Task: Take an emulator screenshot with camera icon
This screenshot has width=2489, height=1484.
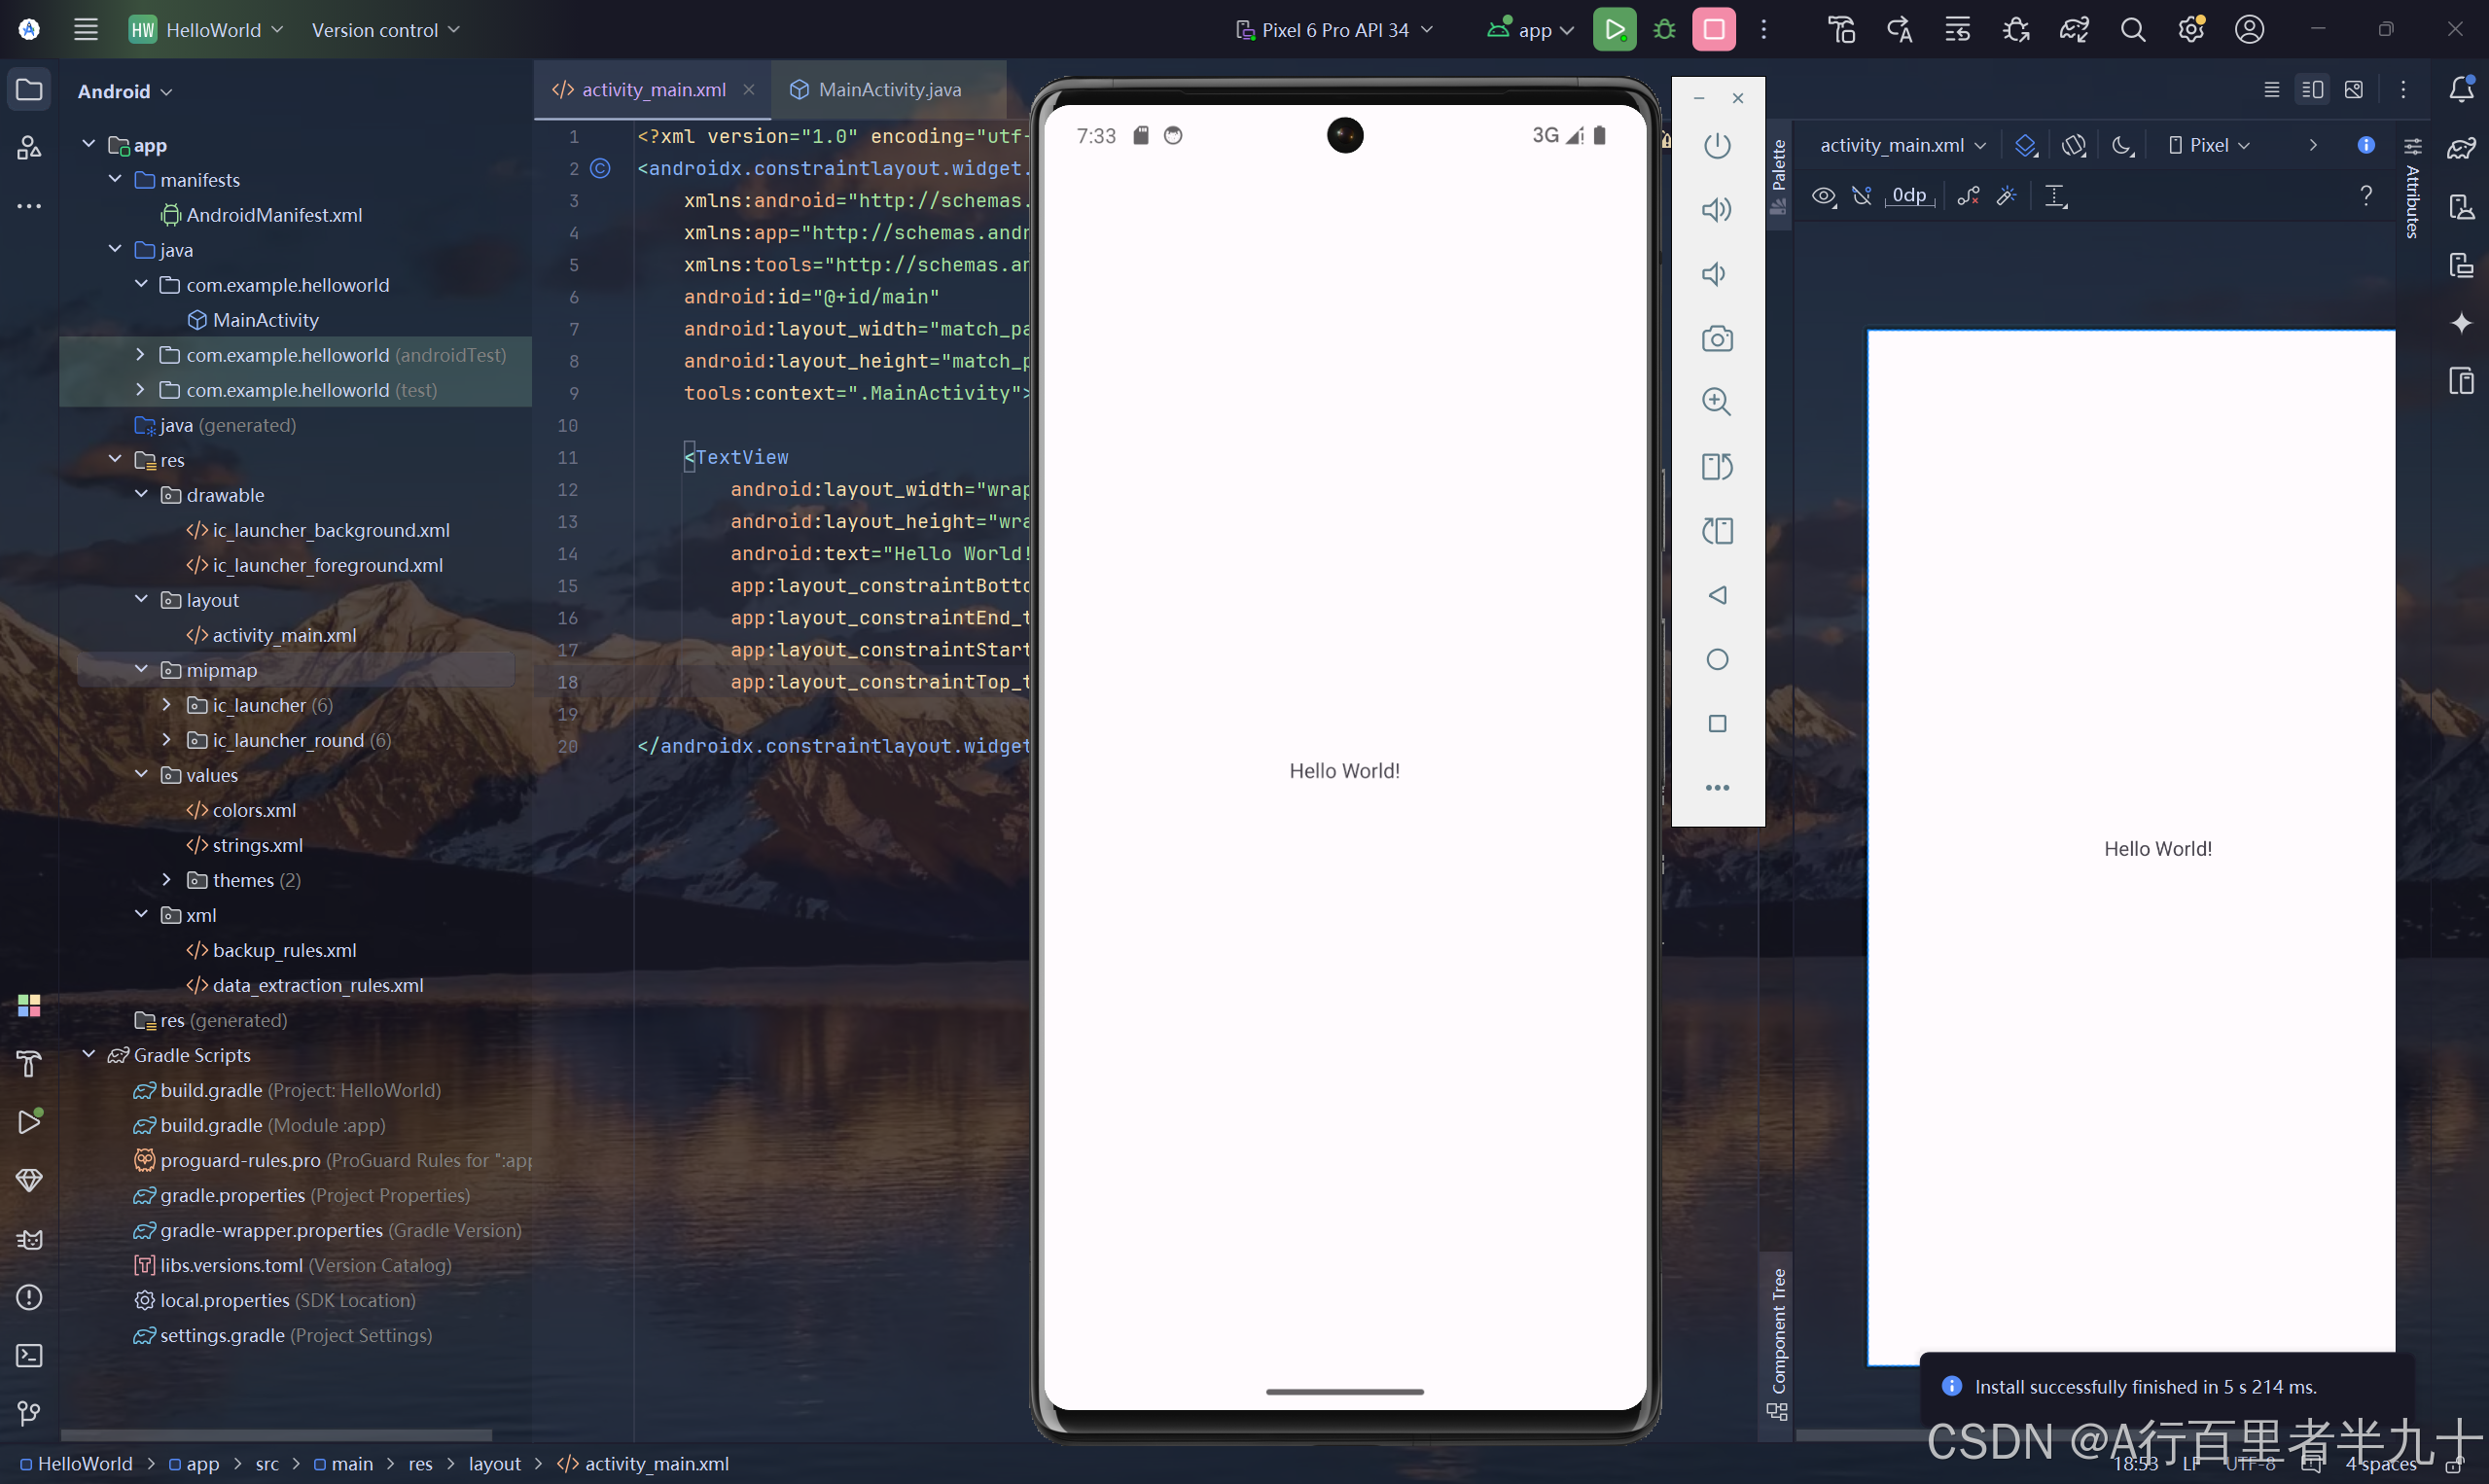Action: pyautogui.click(x=1717, y=339)
